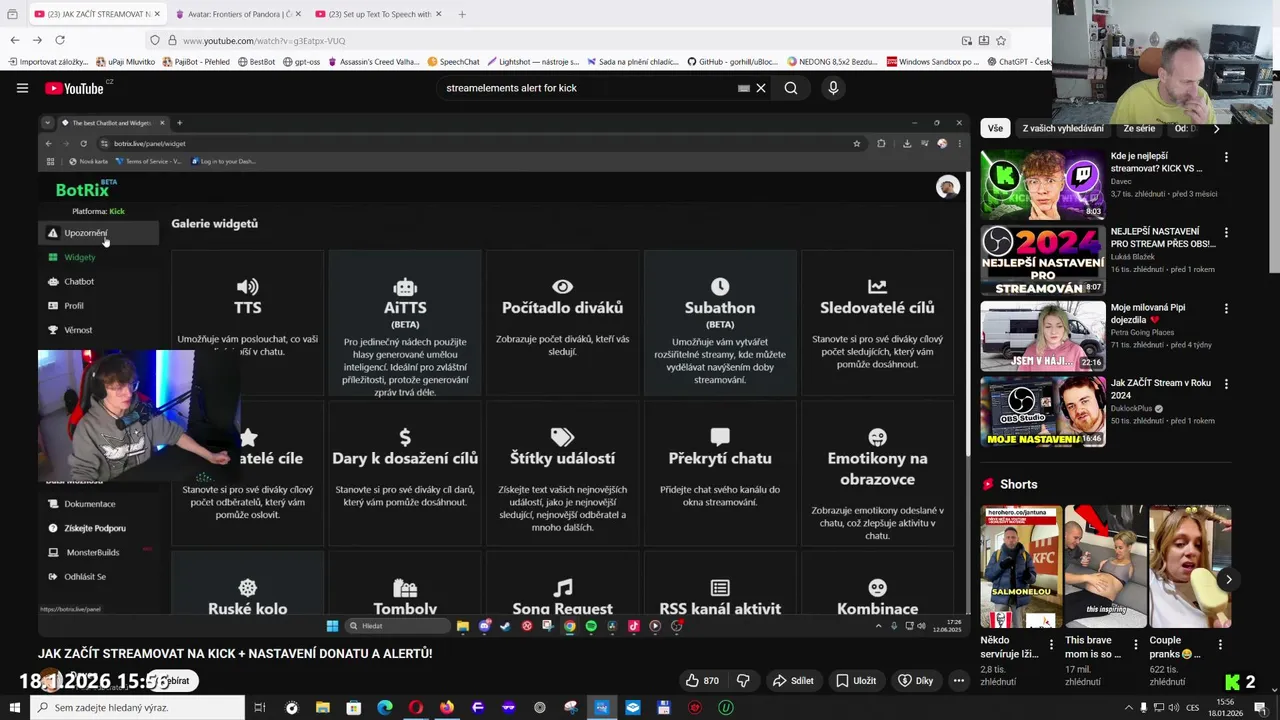Reload the YouTube page

click(x=60, y=40)
